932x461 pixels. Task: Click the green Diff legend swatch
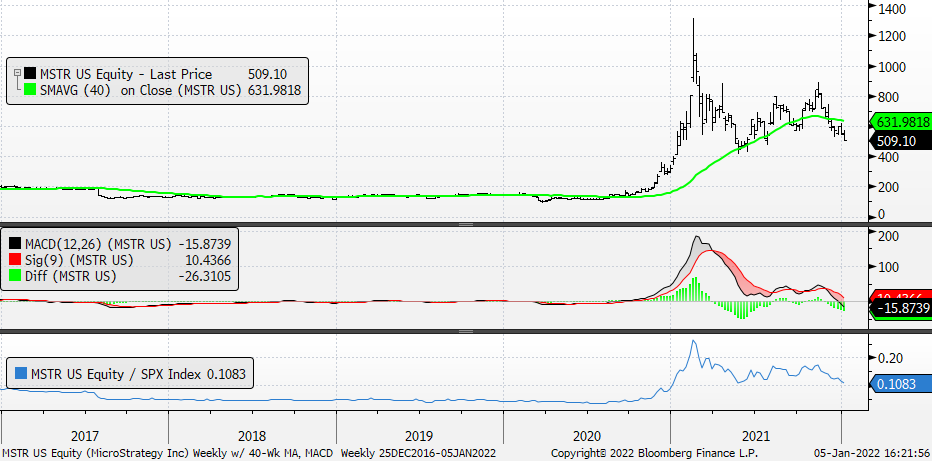click(15, 276)
